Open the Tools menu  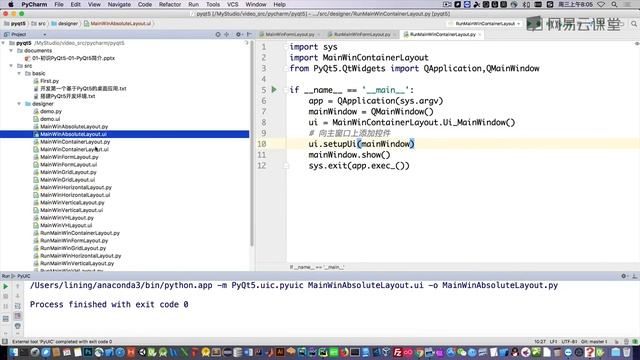click(213, 4)
